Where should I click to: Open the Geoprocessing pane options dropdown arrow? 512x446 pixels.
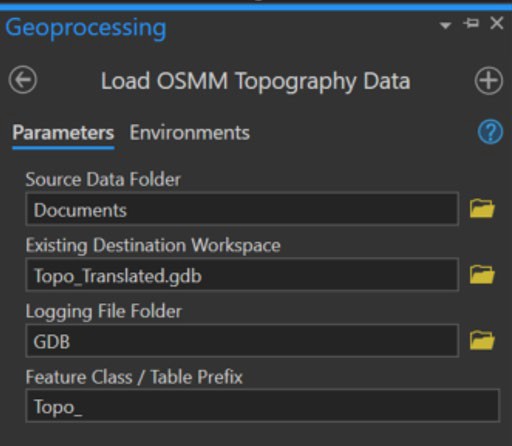click(x=445, y=25)
